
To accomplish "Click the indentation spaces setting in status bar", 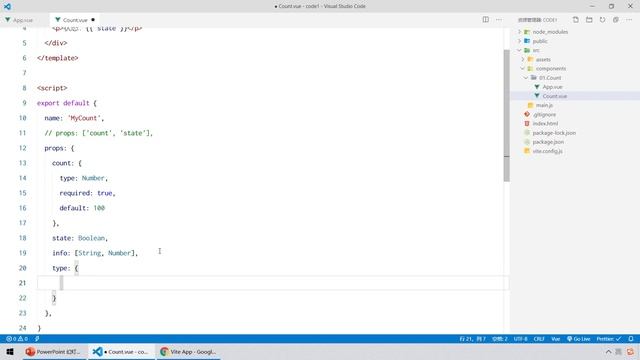I will point(500,339).
